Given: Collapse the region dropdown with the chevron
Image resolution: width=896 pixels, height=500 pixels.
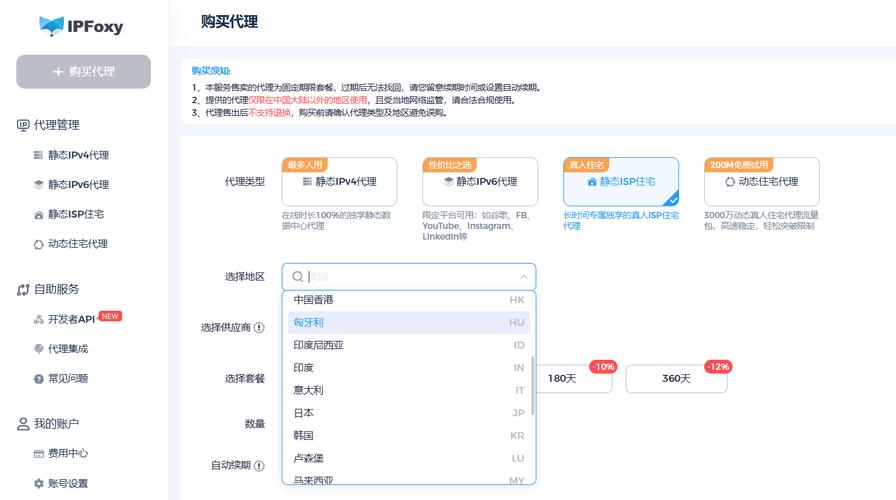Looking at the screenshot, I should (x=523, y=277).
